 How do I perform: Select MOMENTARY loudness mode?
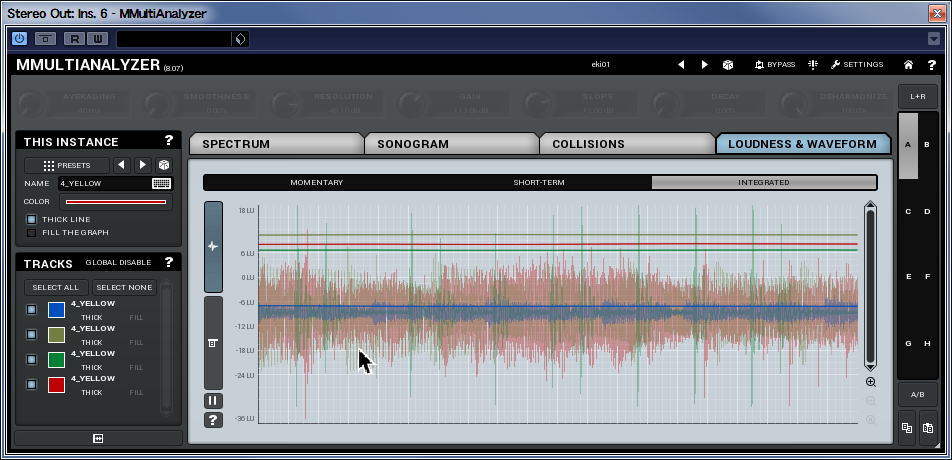pyautogui.click(x=316, y=182)
